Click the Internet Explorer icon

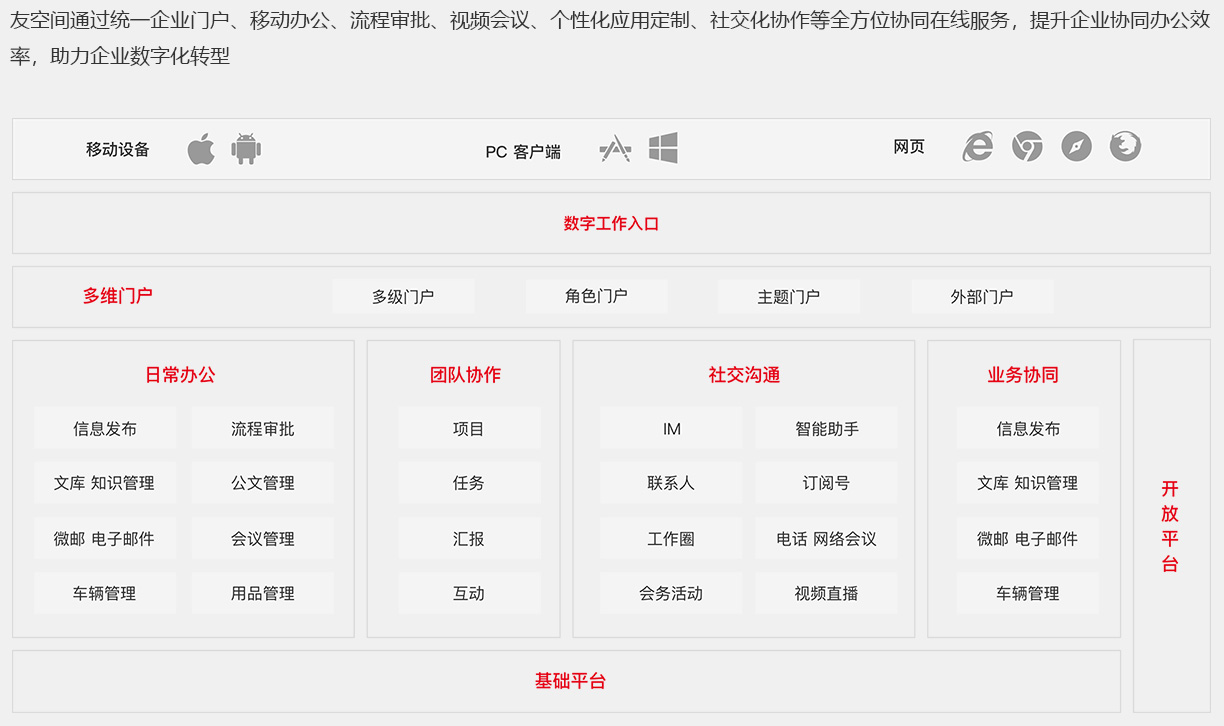point(977,147)
